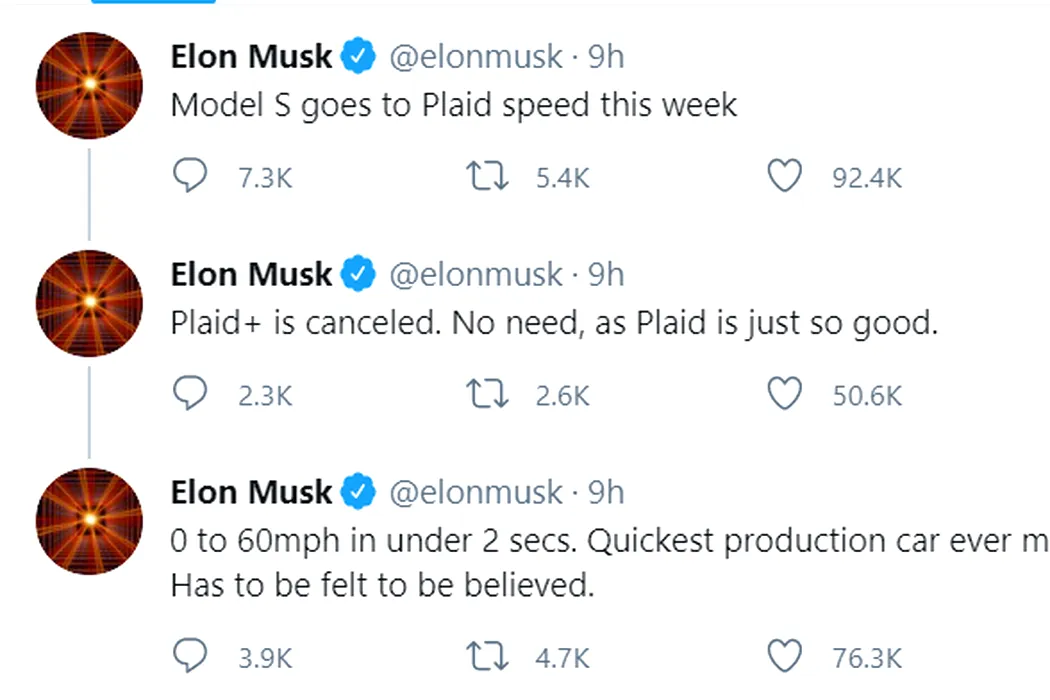Click Elon Musk name on 0 to 60mph tweet
This screenshot has width=1050, height=700.
point(251,492)
